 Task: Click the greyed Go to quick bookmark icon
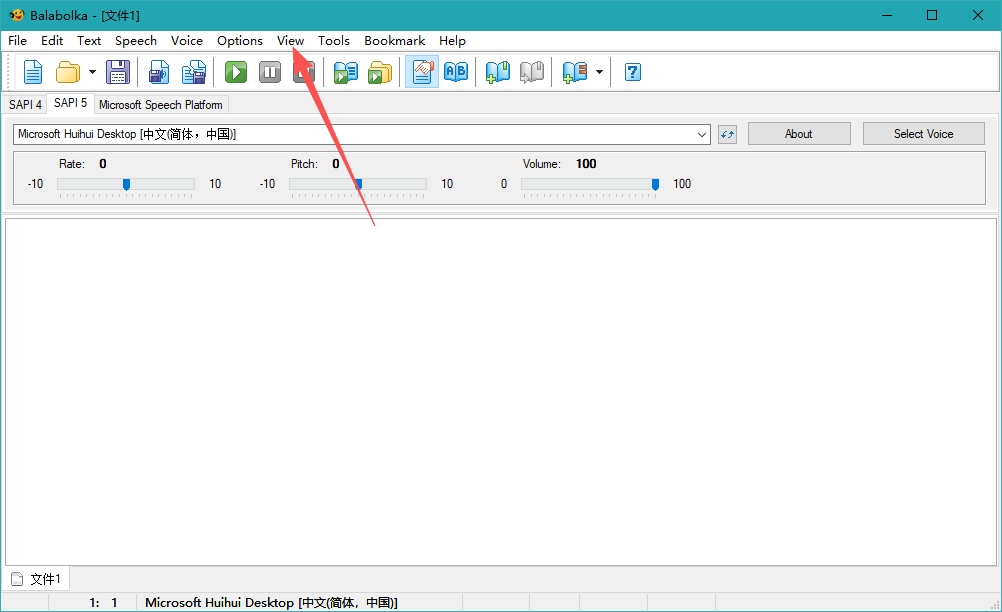(532, 72)
